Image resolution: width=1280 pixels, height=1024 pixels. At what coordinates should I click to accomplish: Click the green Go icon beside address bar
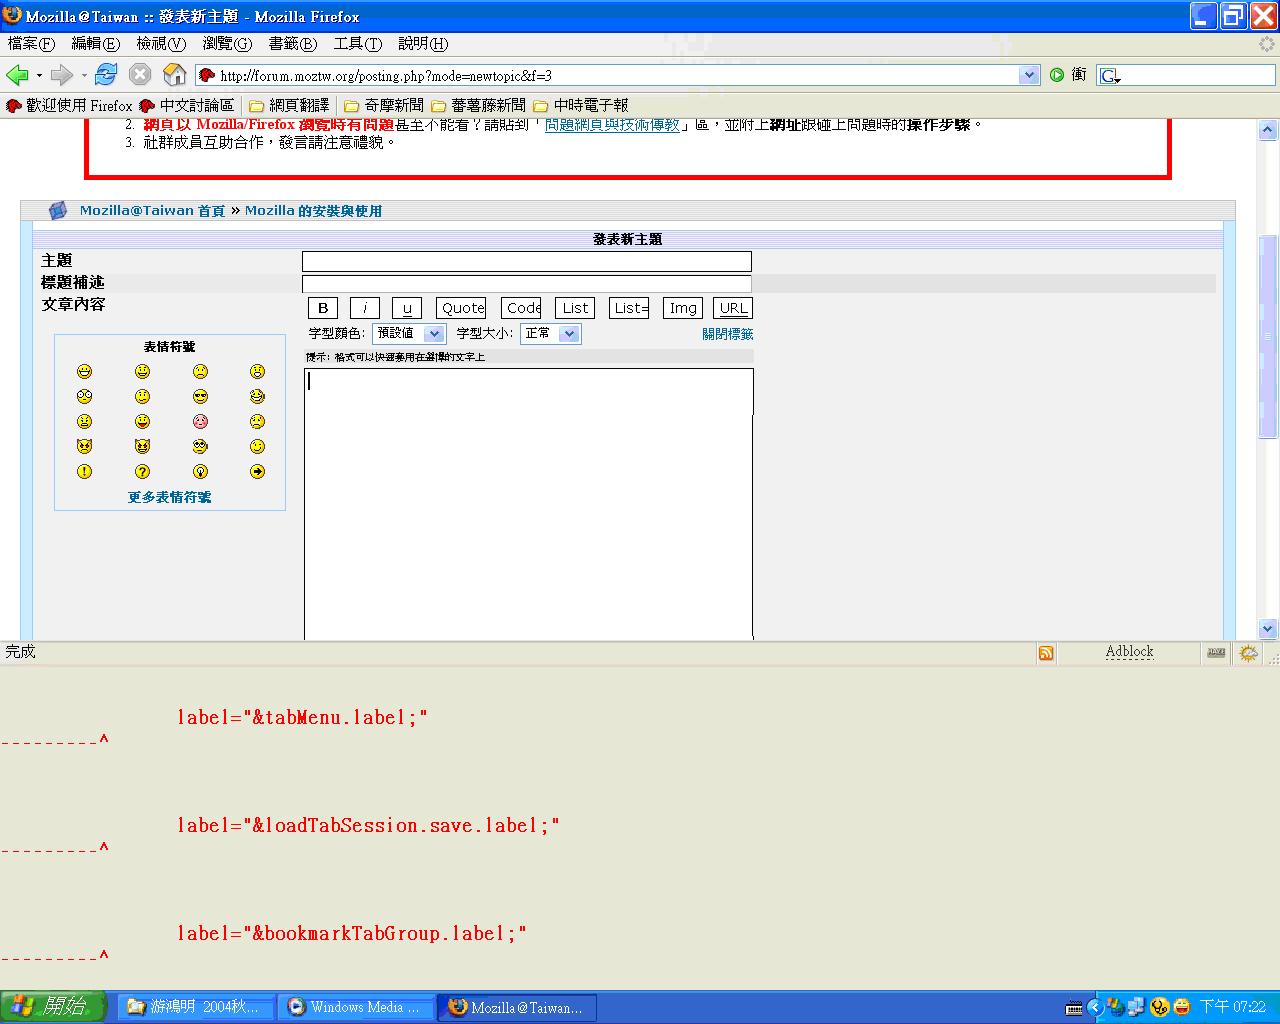click(1057, 75)
